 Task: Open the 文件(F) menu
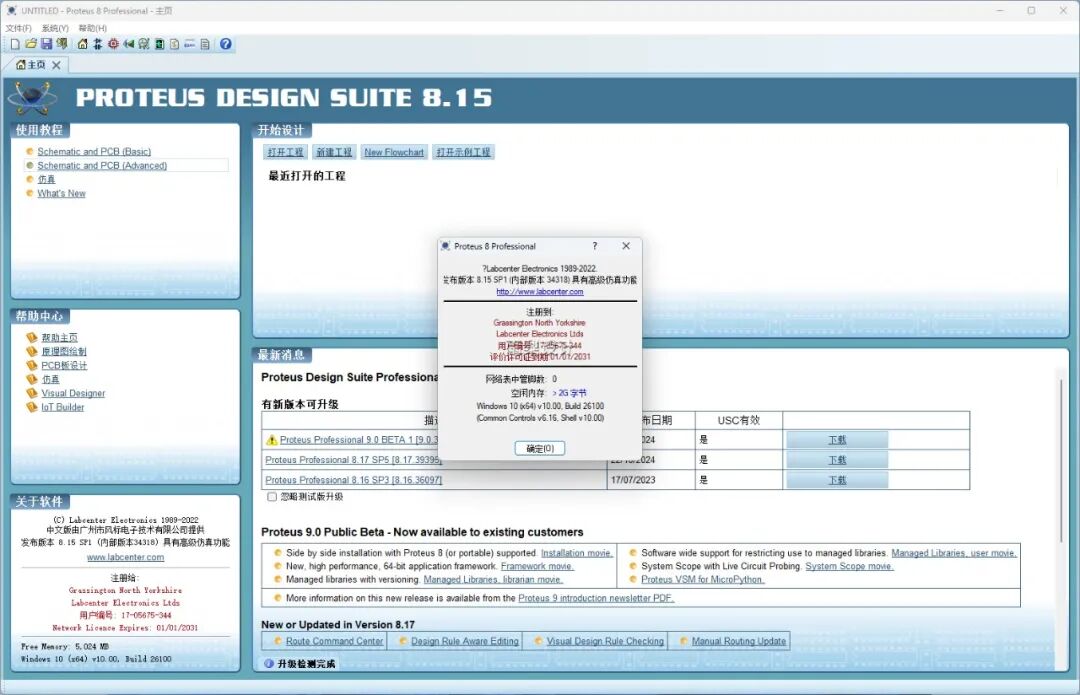[x=19, y=28]
